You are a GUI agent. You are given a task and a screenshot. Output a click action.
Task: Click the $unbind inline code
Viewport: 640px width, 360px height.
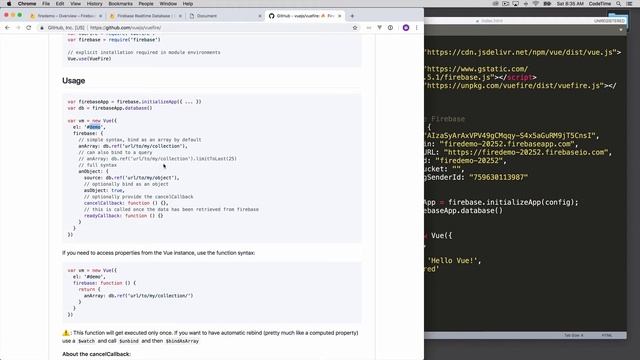(129, 341)
